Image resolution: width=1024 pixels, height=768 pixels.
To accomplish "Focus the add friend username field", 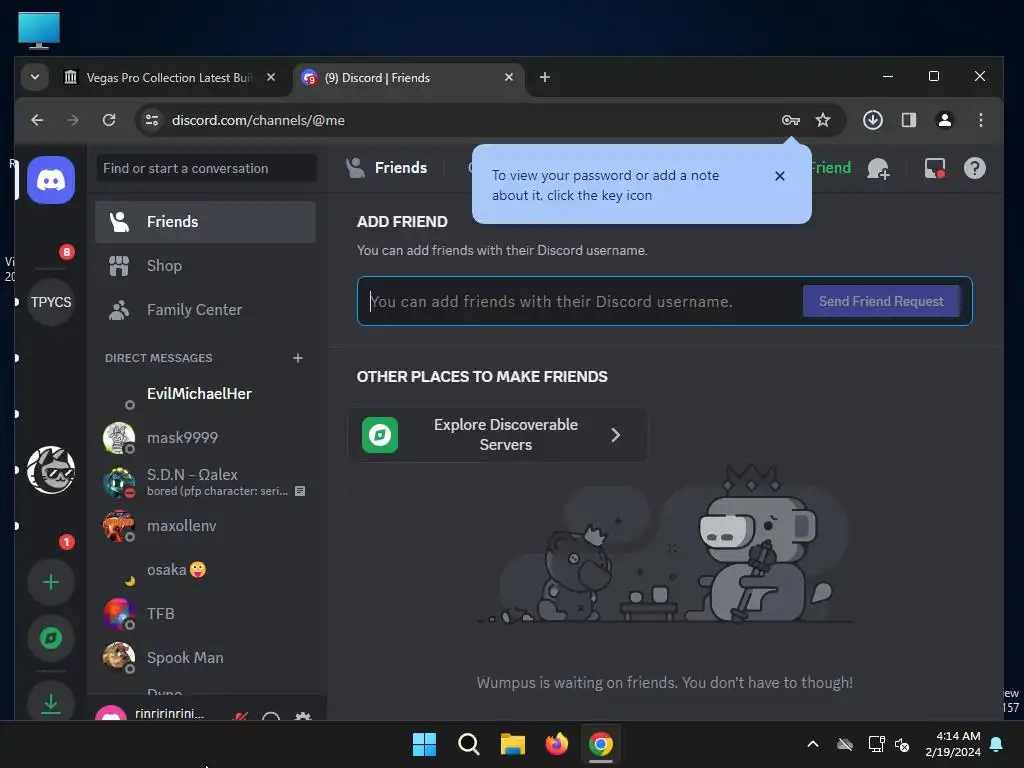I will [581, 301].
